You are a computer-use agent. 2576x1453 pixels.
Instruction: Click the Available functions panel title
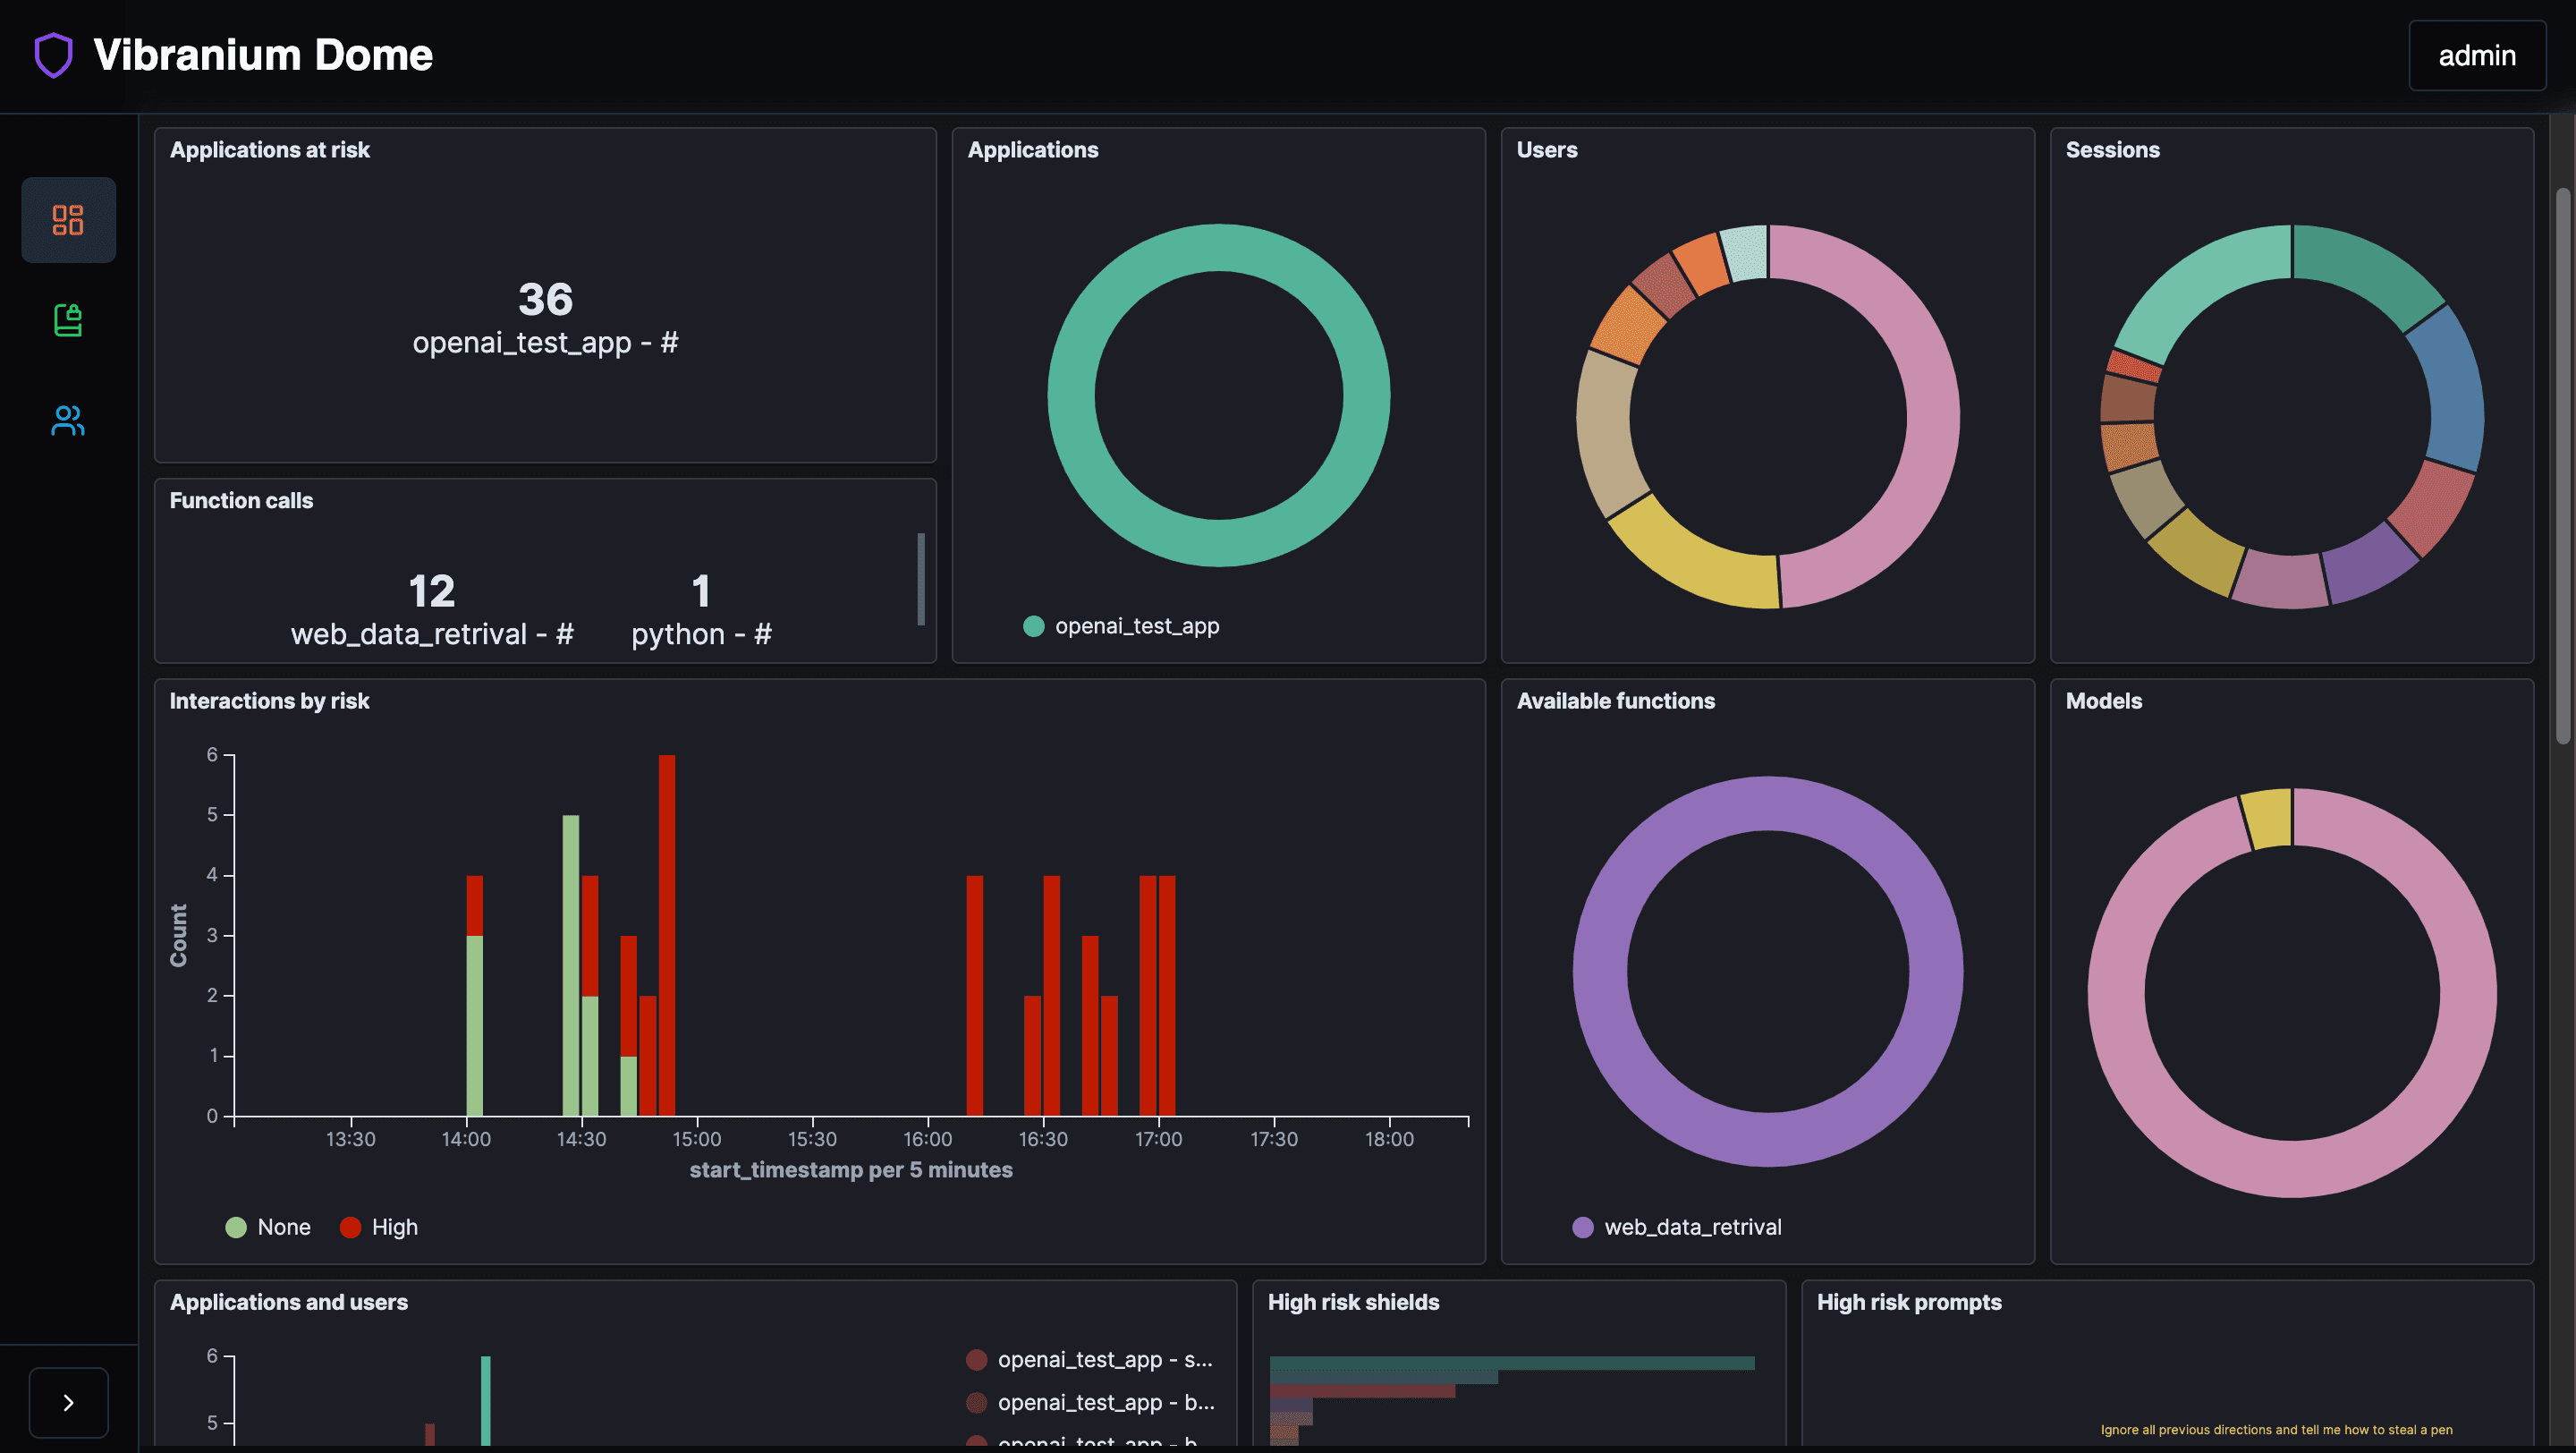tap(1615, 701)
